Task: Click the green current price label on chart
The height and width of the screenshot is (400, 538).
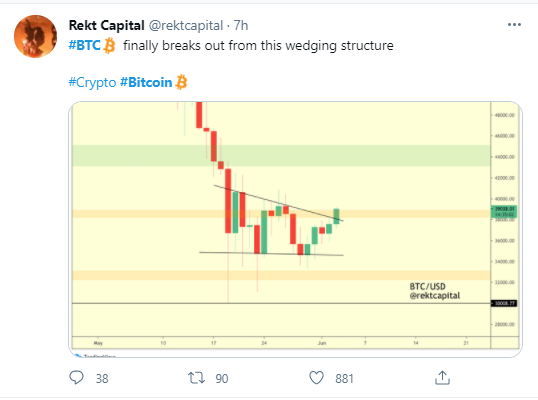Action: (x=504, y=212)
